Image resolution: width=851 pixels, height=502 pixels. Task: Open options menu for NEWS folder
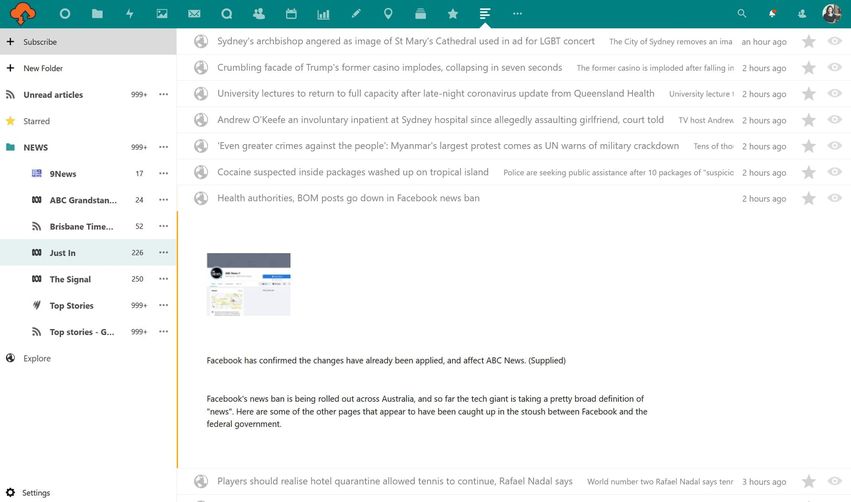click(163, 147)
